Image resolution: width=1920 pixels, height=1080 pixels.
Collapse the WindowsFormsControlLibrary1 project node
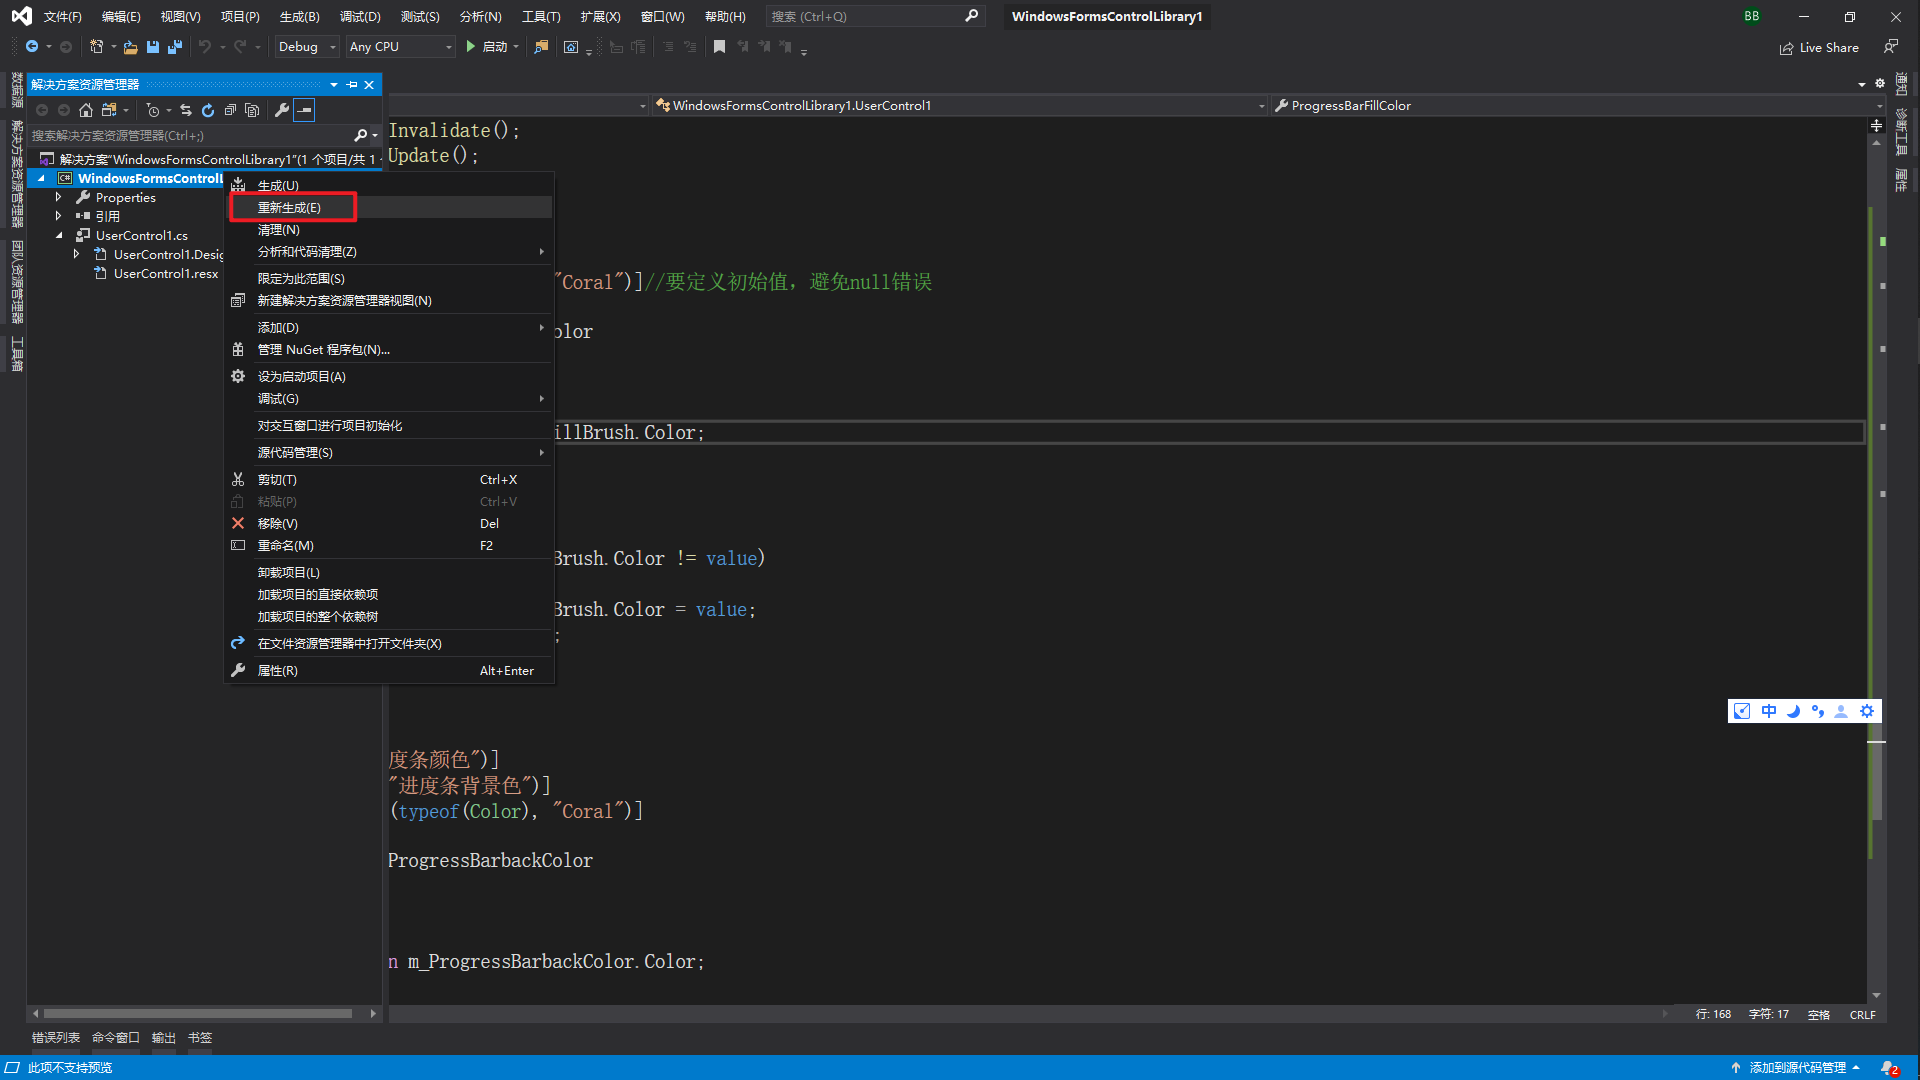coord(41,177)
